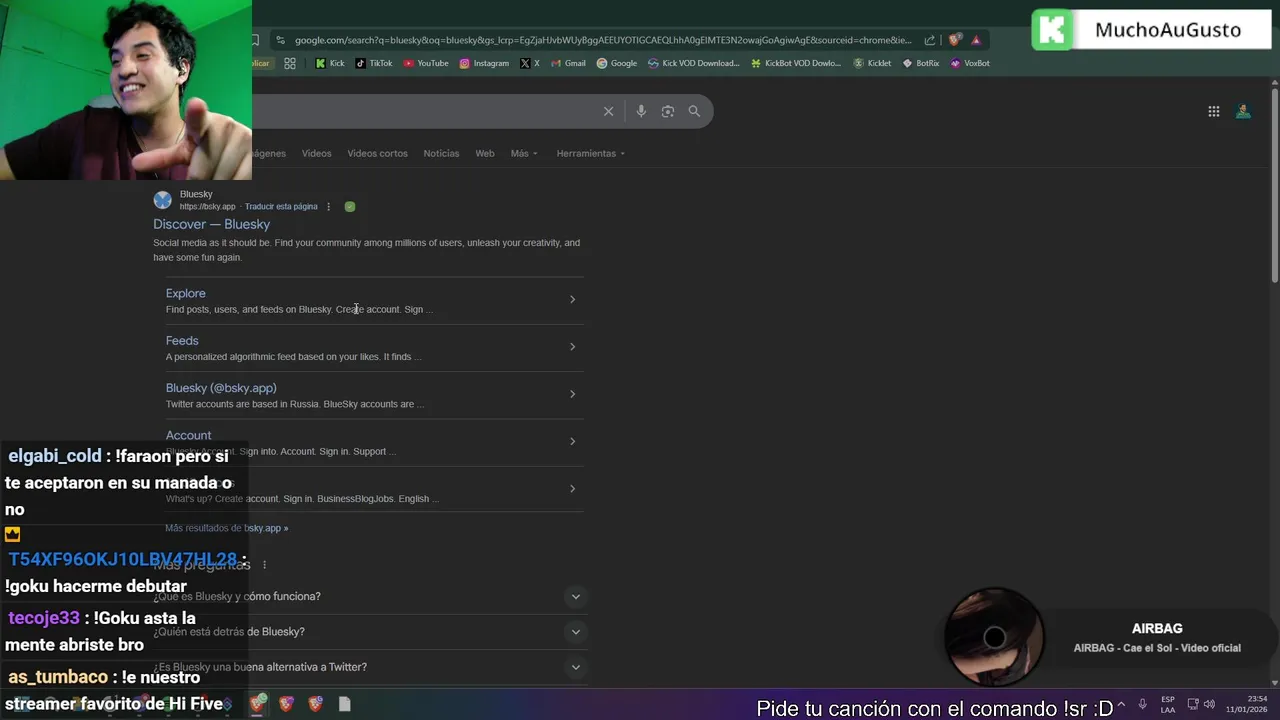Switch to Web search tab

click(x=485, y=153)
